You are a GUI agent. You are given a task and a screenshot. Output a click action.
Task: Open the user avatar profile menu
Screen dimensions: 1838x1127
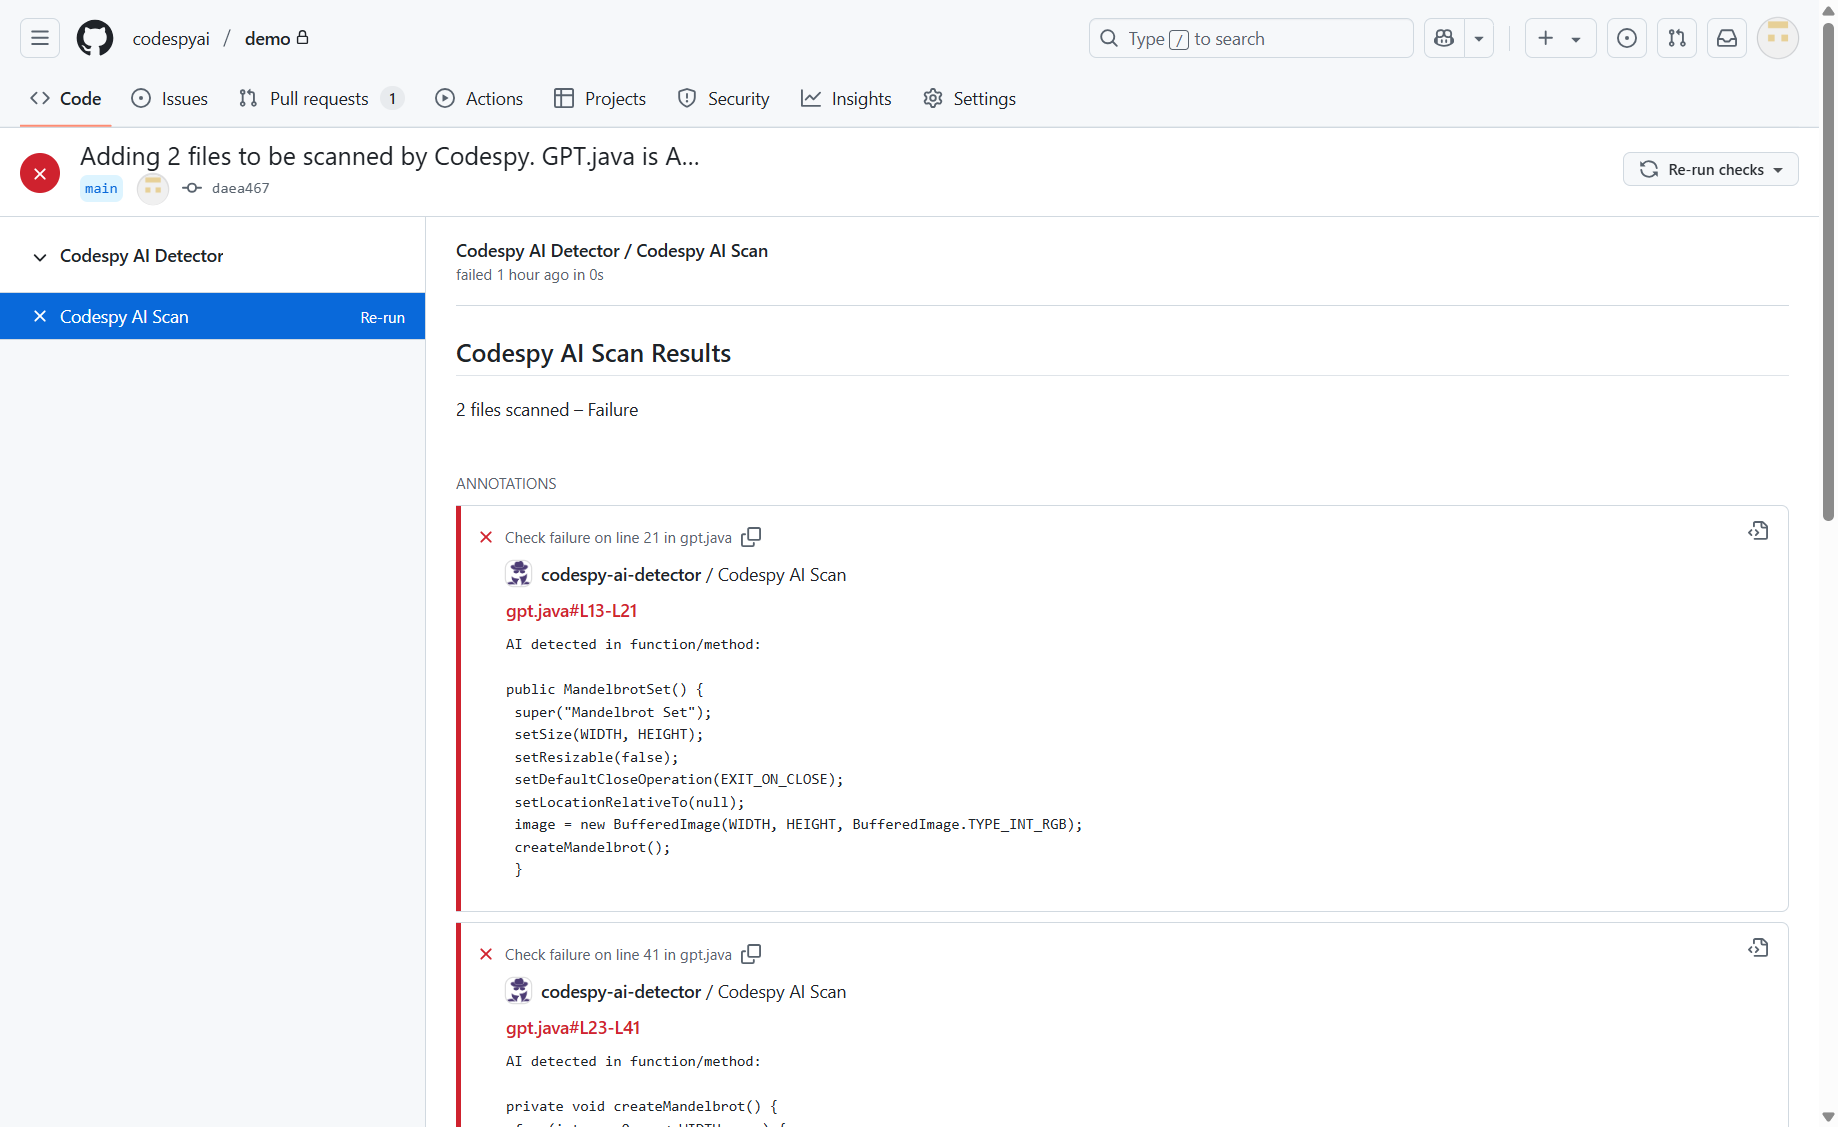[1778, 38]
